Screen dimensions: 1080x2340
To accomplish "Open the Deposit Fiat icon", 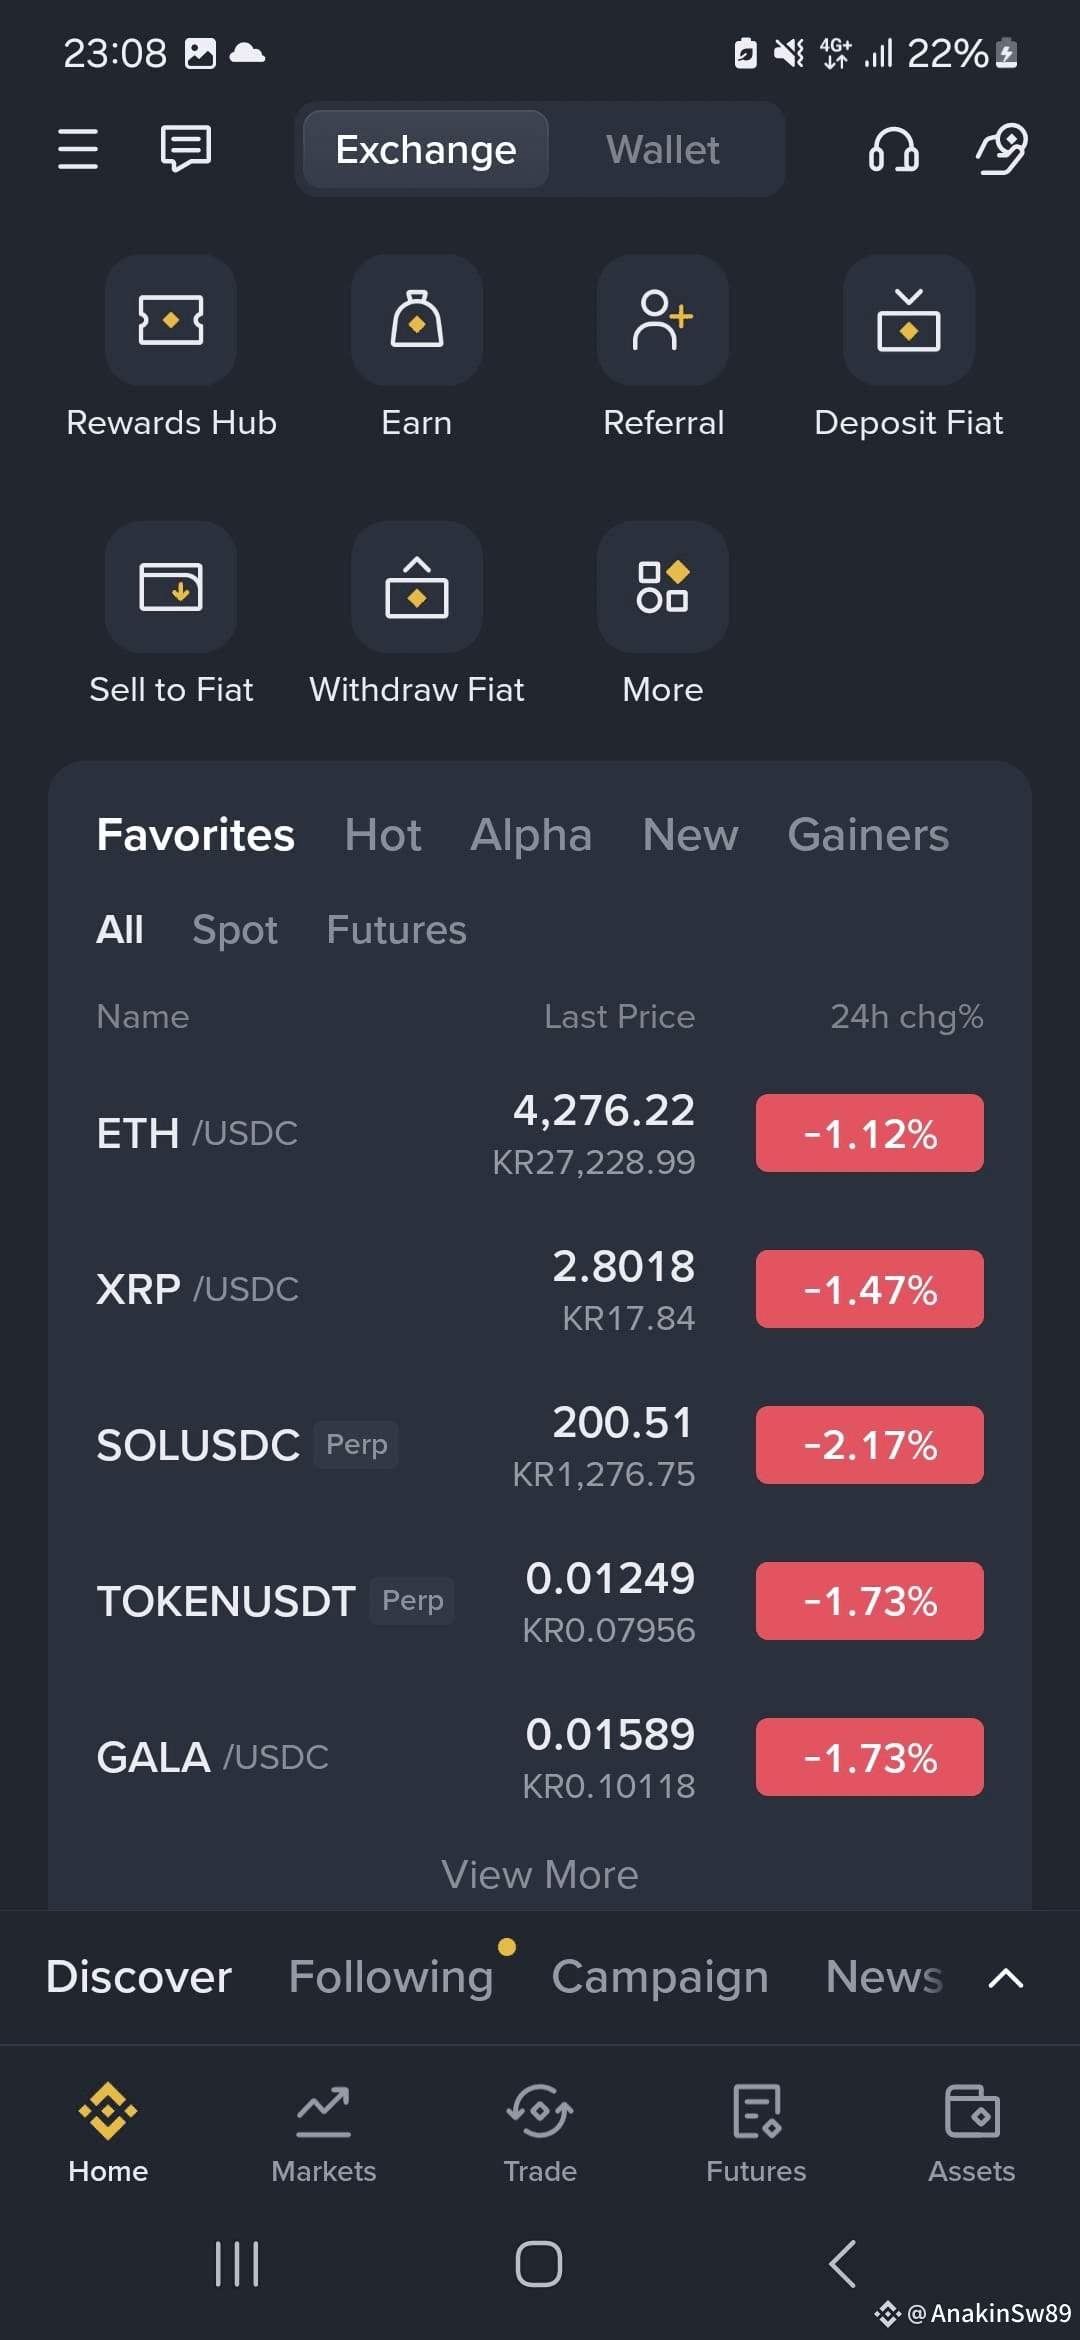I will [x=909, y=320].
